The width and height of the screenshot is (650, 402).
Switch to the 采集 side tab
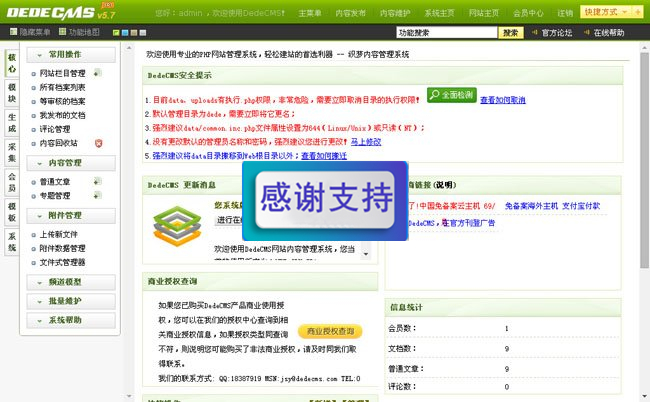point(12,153)
